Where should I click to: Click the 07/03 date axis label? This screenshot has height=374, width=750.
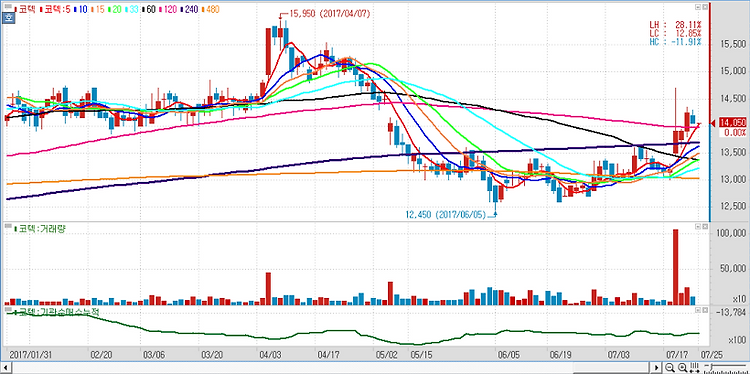coord(618,354)
